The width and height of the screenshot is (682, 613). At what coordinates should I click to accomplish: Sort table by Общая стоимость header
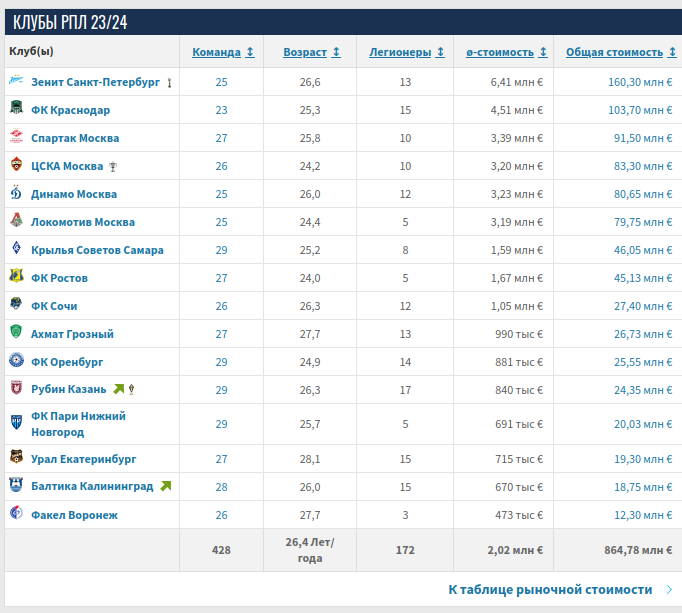pyautogui.click(x=614, y=52)
